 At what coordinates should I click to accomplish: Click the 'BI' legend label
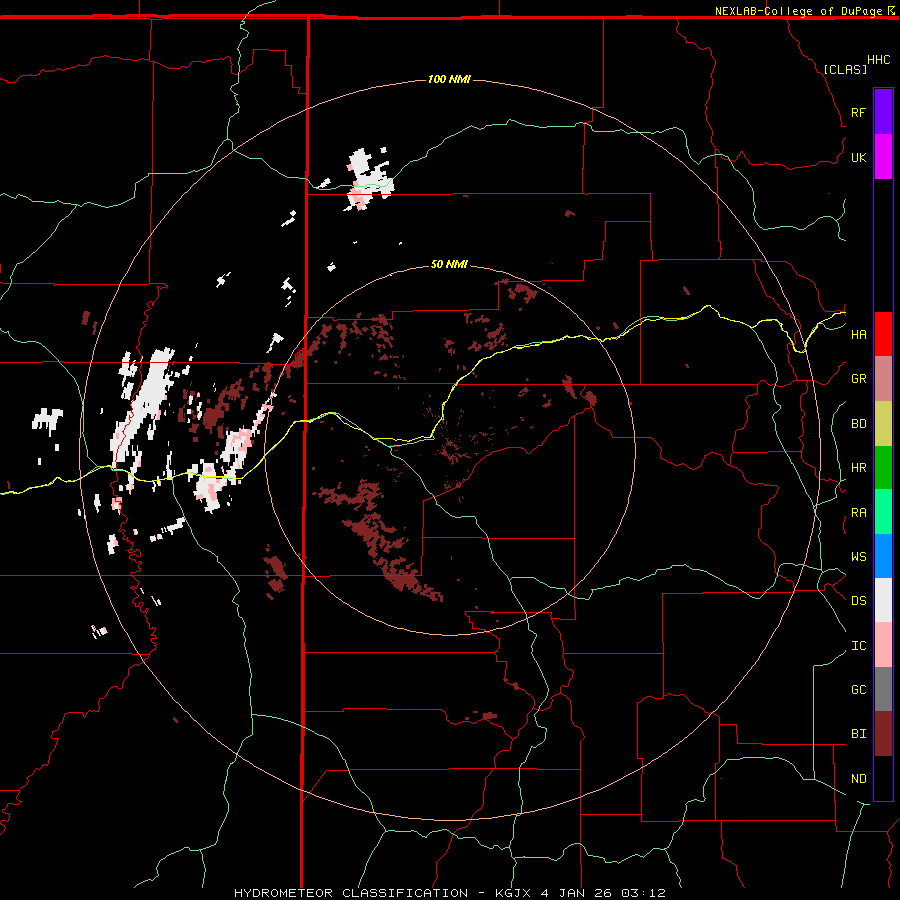pyautogui.click(x=858, y=734)
